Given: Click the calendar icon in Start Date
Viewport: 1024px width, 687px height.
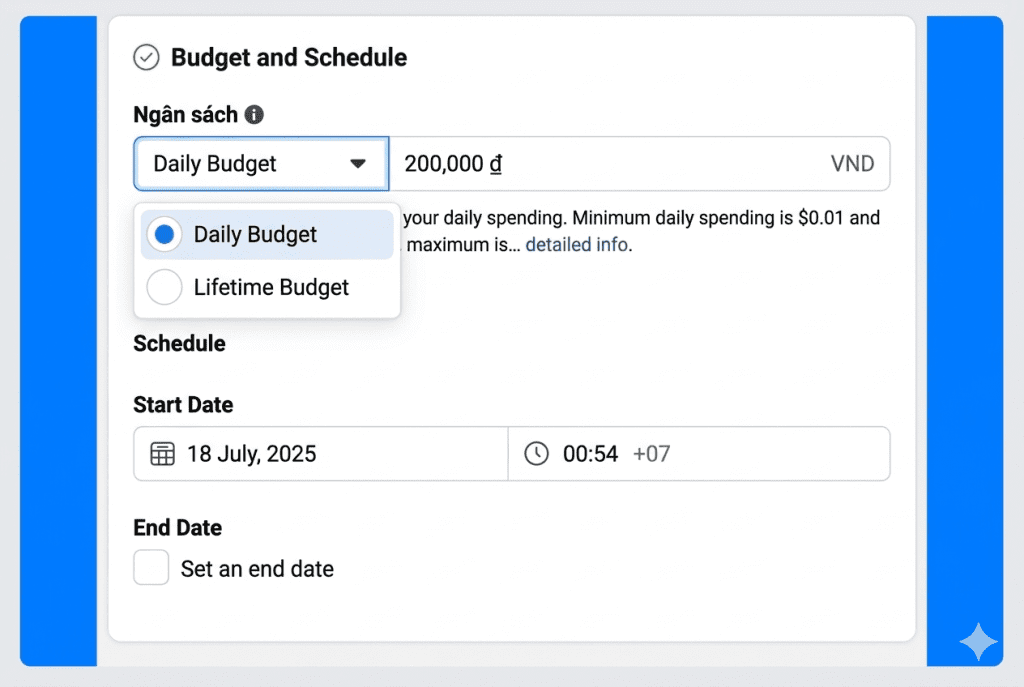Looking at the screenshot, I should coord(163,454).
